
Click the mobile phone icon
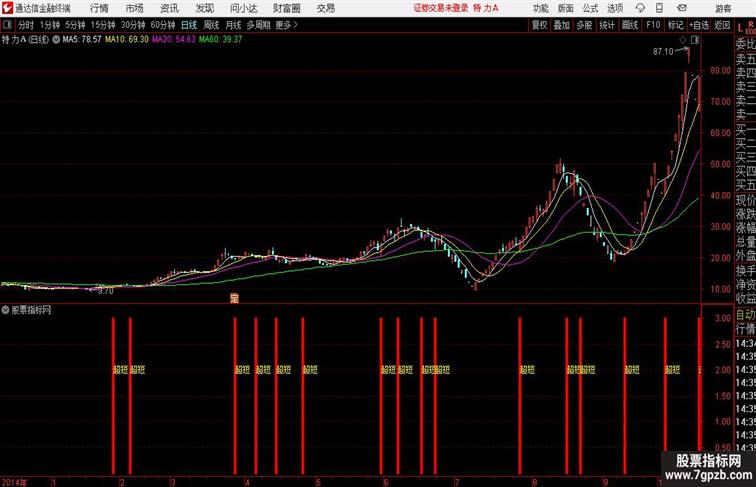point(659,8)
